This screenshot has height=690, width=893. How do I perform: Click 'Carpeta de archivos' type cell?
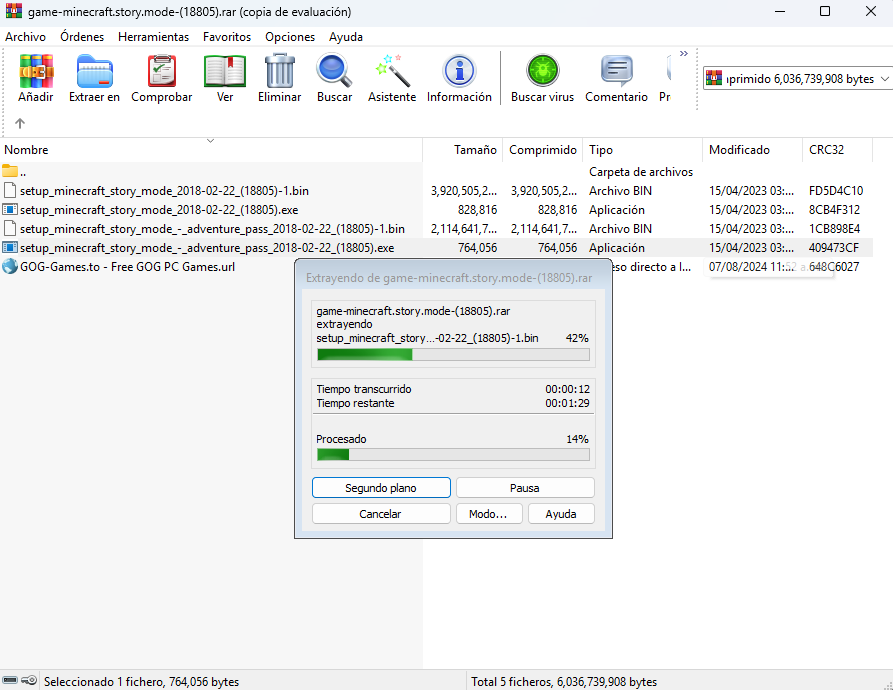point(641,171)
